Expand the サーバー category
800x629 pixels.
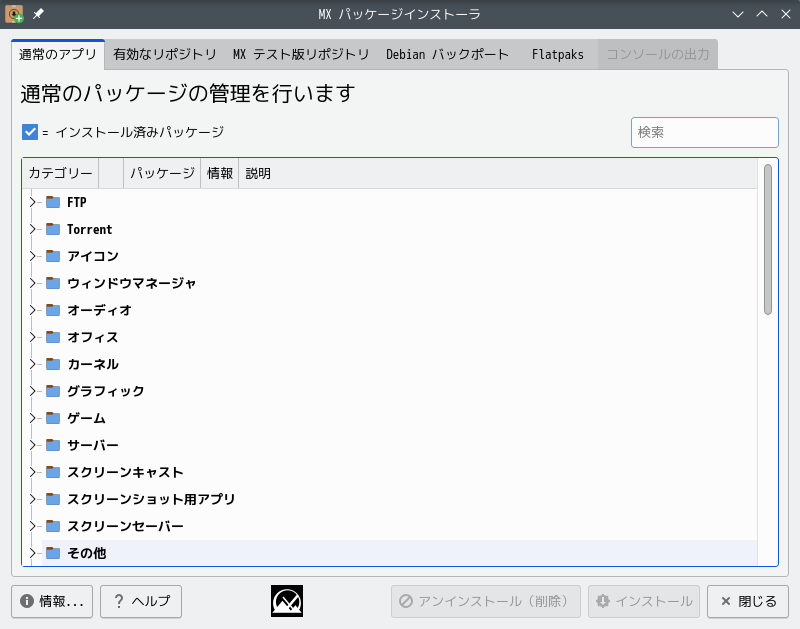point(32,445)
